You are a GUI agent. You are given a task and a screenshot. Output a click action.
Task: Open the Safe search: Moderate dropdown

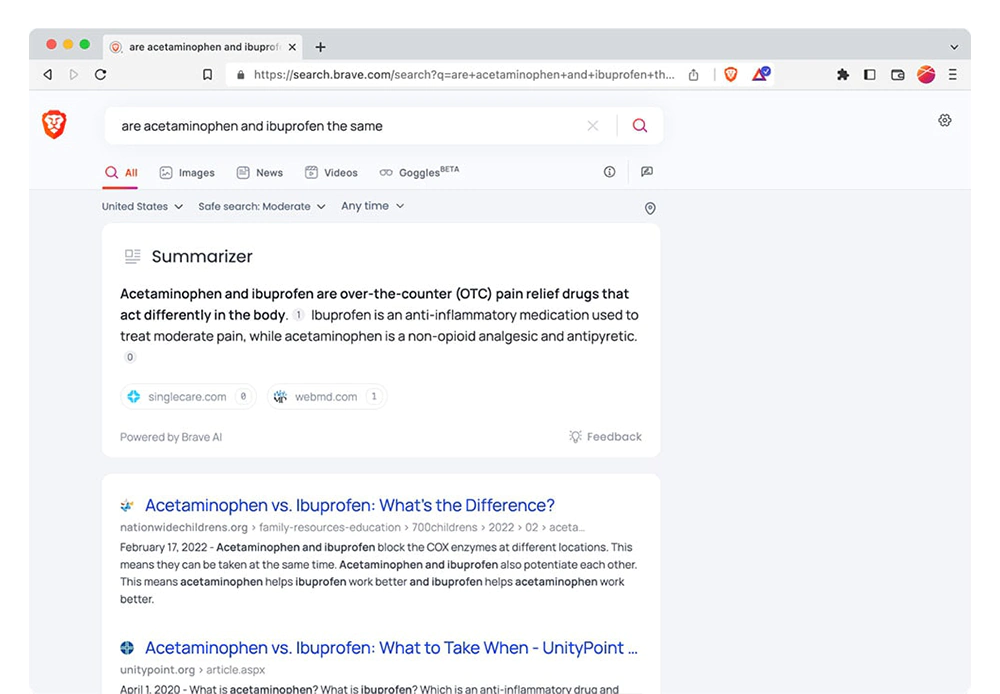click(259, 206)
